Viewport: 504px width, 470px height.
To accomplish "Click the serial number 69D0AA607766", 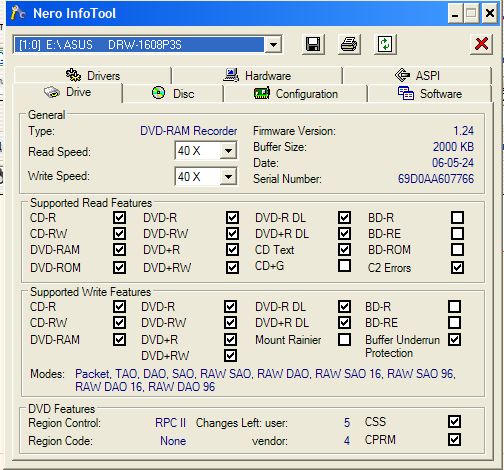I will 436,179.
